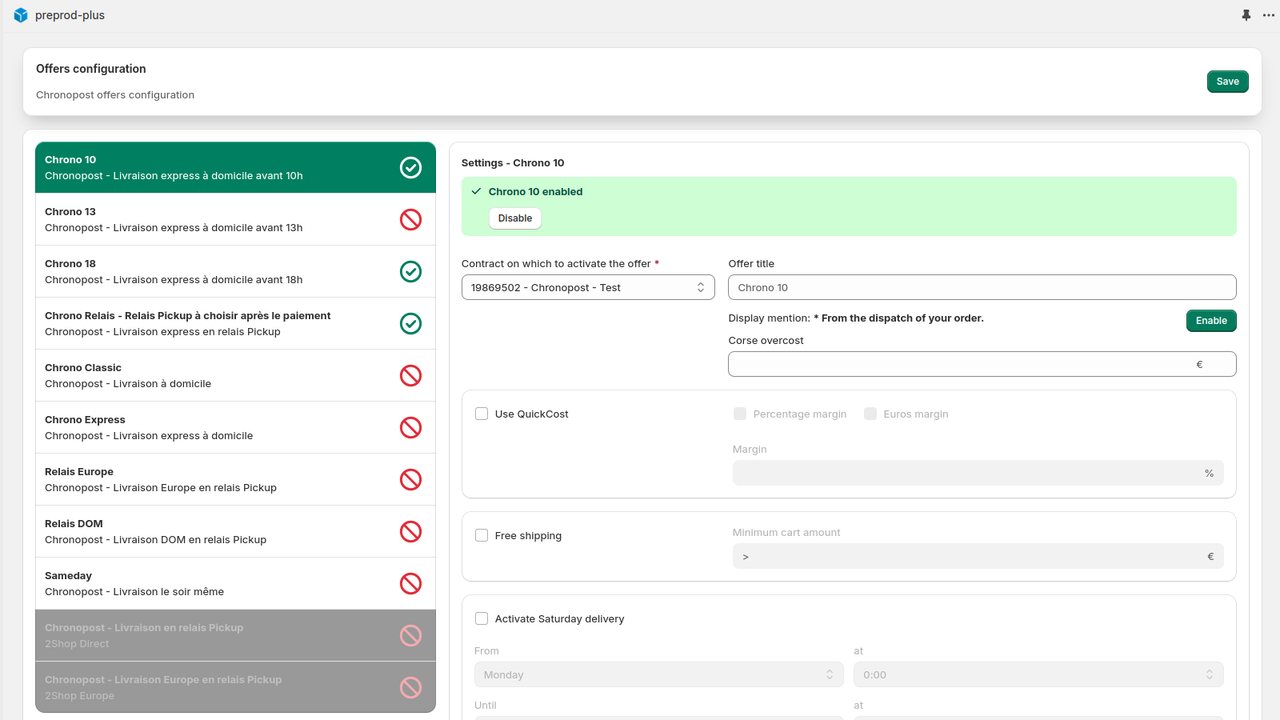Viewport: 1280px width, 720px height.
Task: Click the disabled icon for 2Shop Direct
Action: click(x=411, y=636)
